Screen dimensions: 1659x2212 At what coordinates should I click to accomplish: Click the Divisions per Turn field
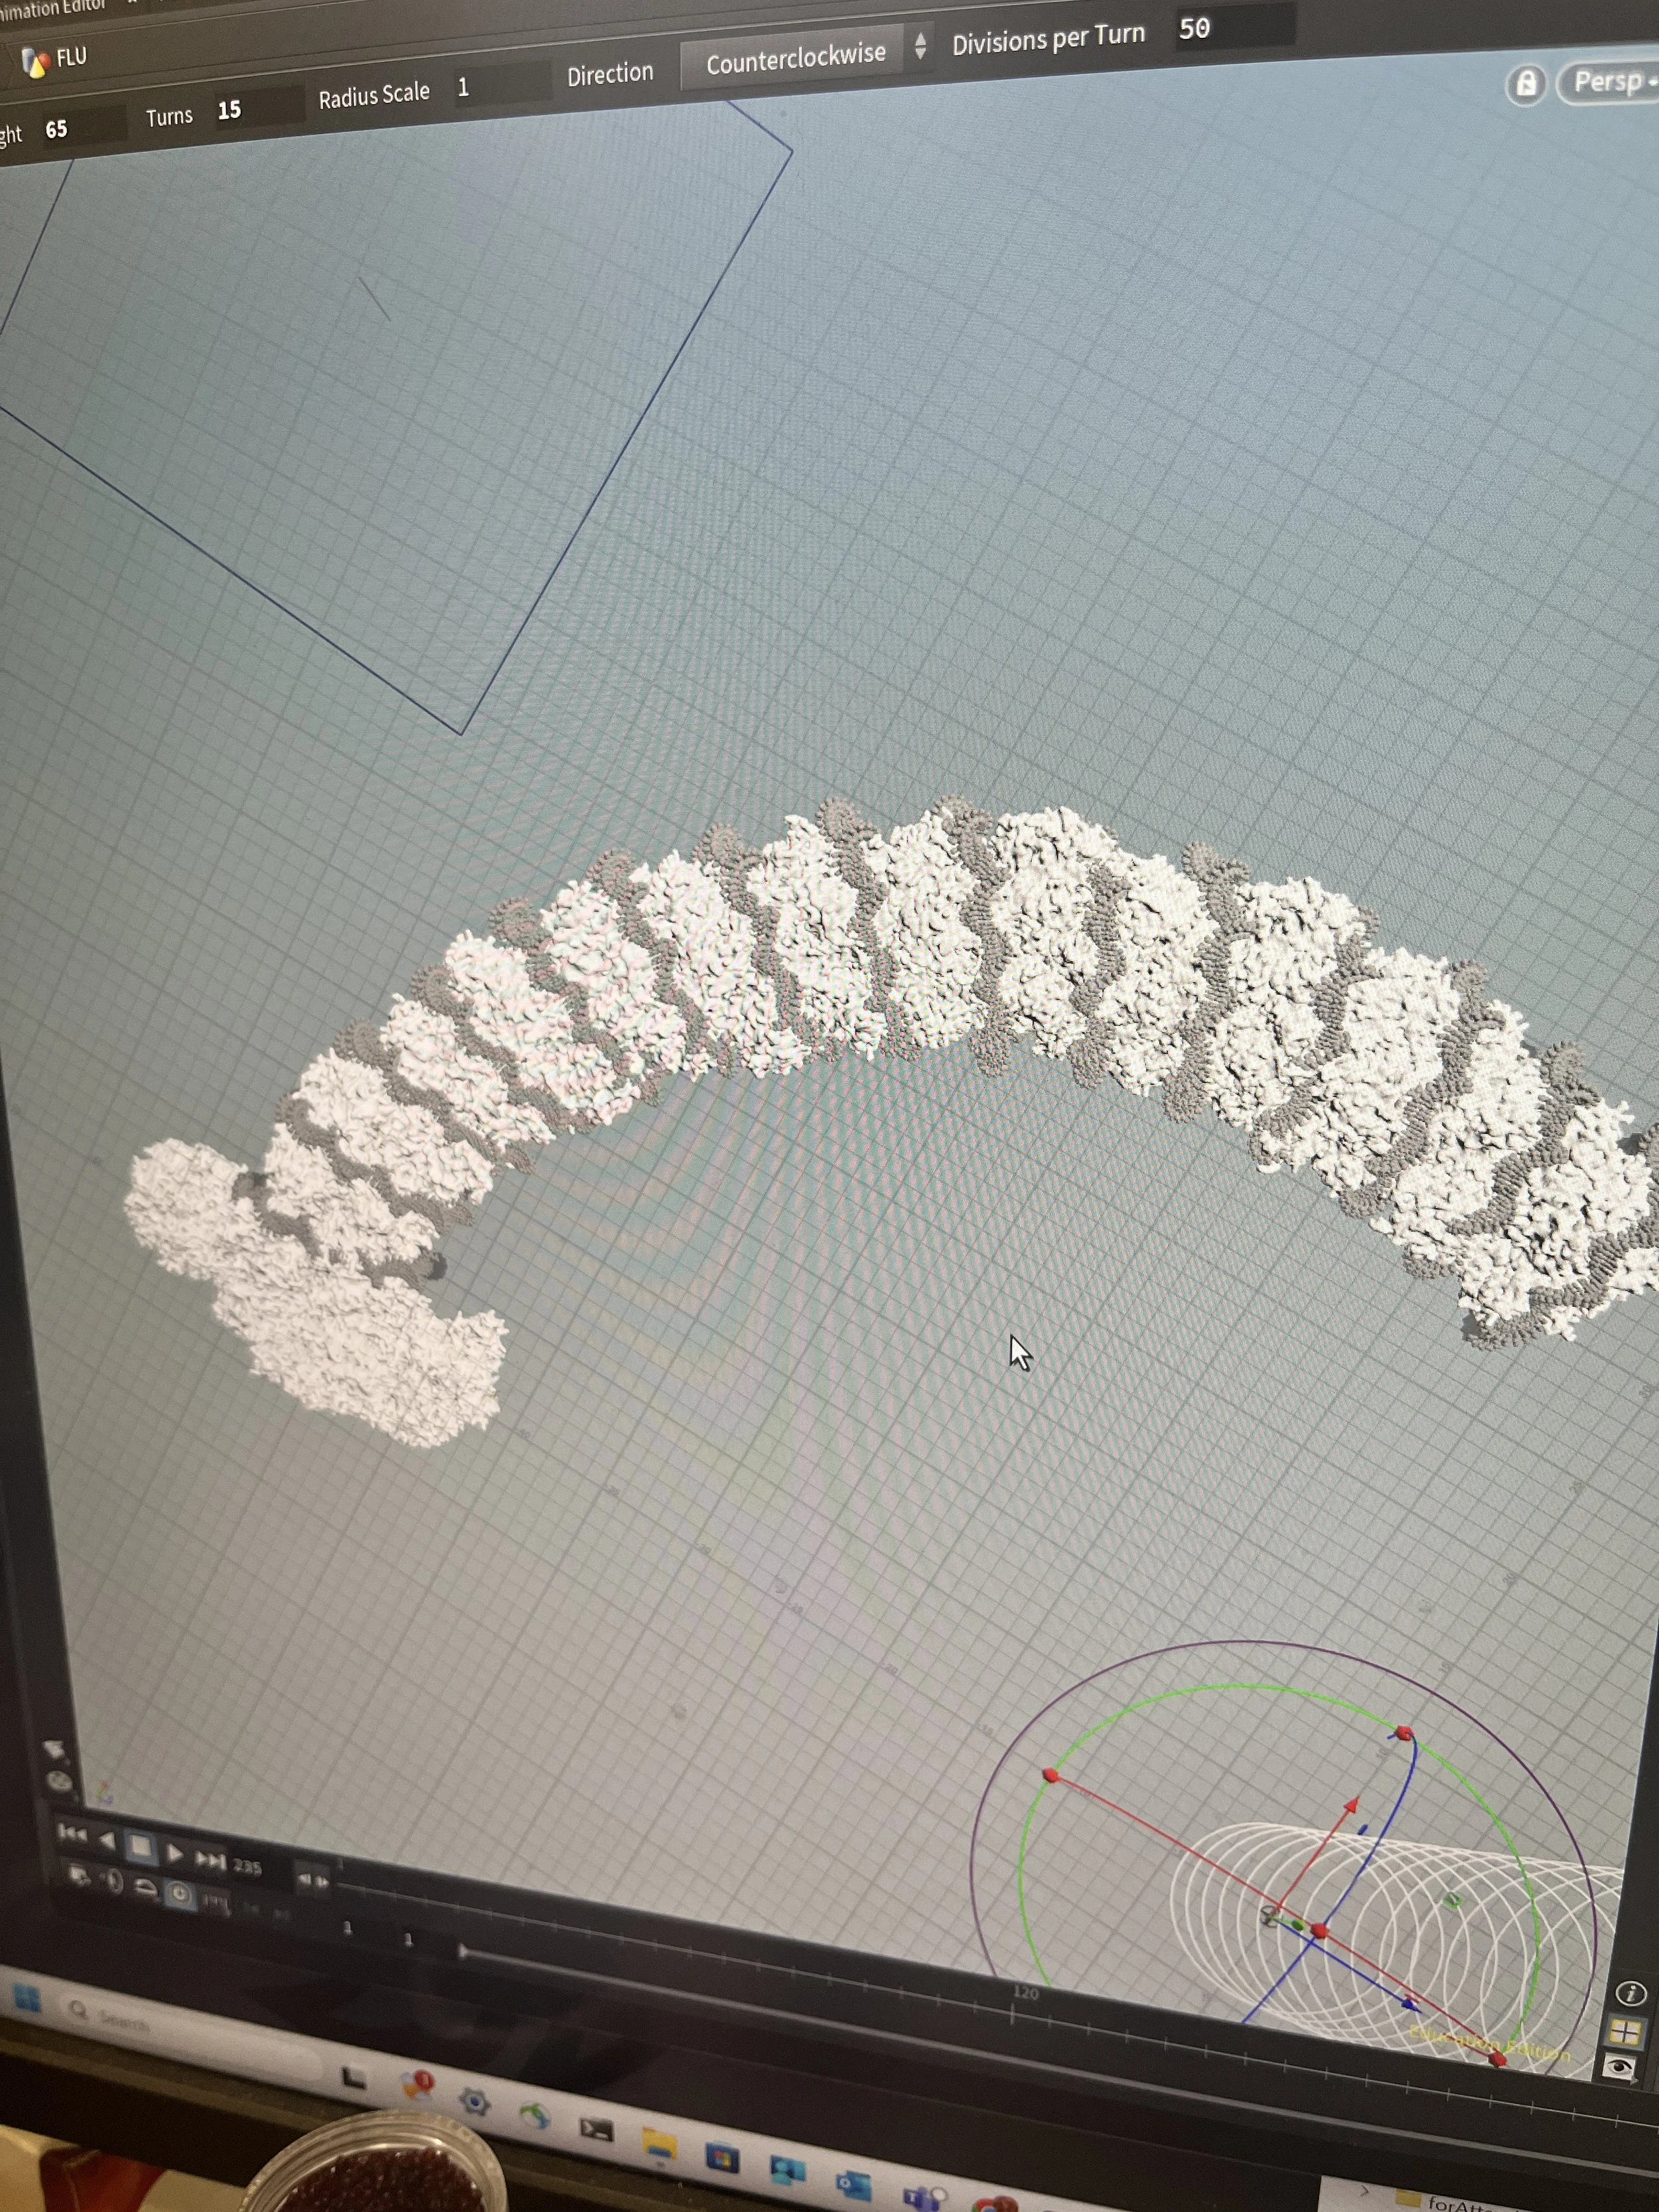point(1234,26)
